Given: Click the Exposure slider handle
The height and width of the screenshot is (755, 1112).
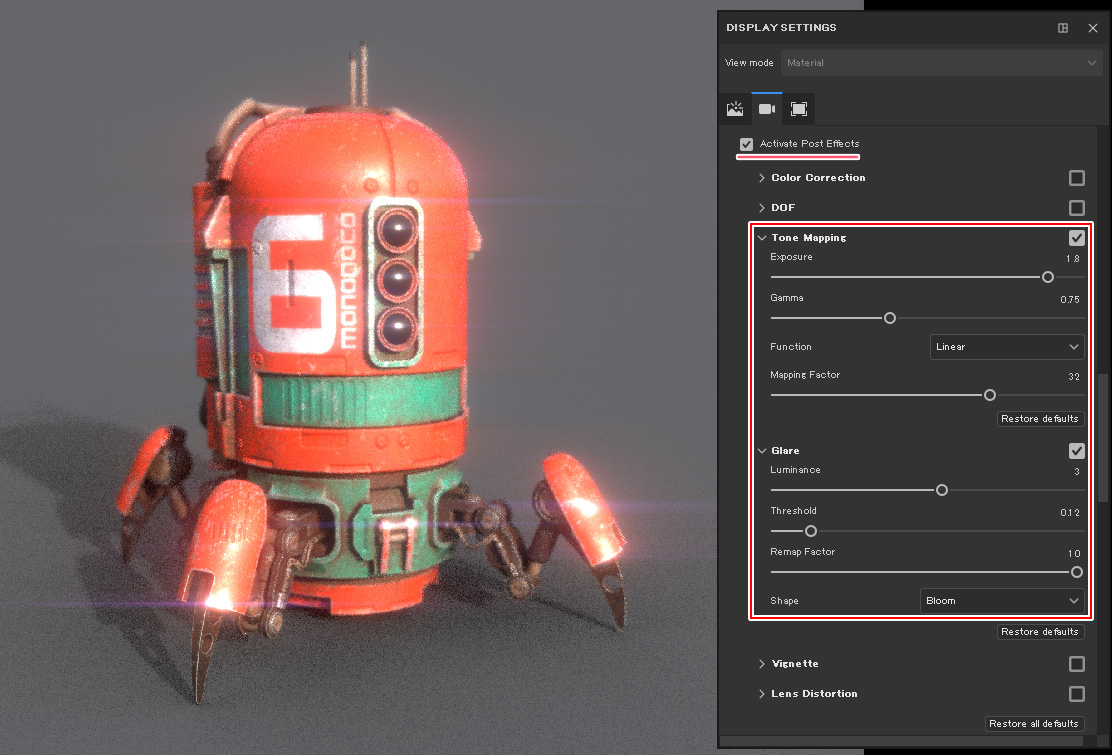Looking at the screenshot, I should (1048, 277).
